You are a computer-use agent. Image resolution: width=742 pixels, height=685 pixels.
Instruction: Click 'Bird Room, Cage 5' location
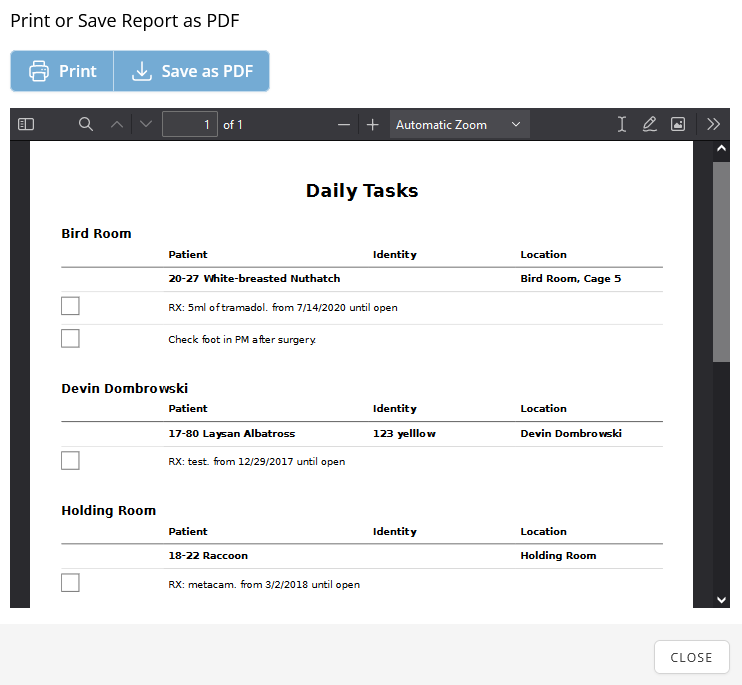coord(571,279)
